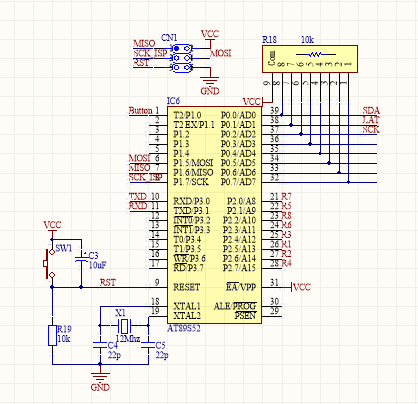
Task: Click the ALE/PROG pin name on IC6
Action: tap(235, 306)
